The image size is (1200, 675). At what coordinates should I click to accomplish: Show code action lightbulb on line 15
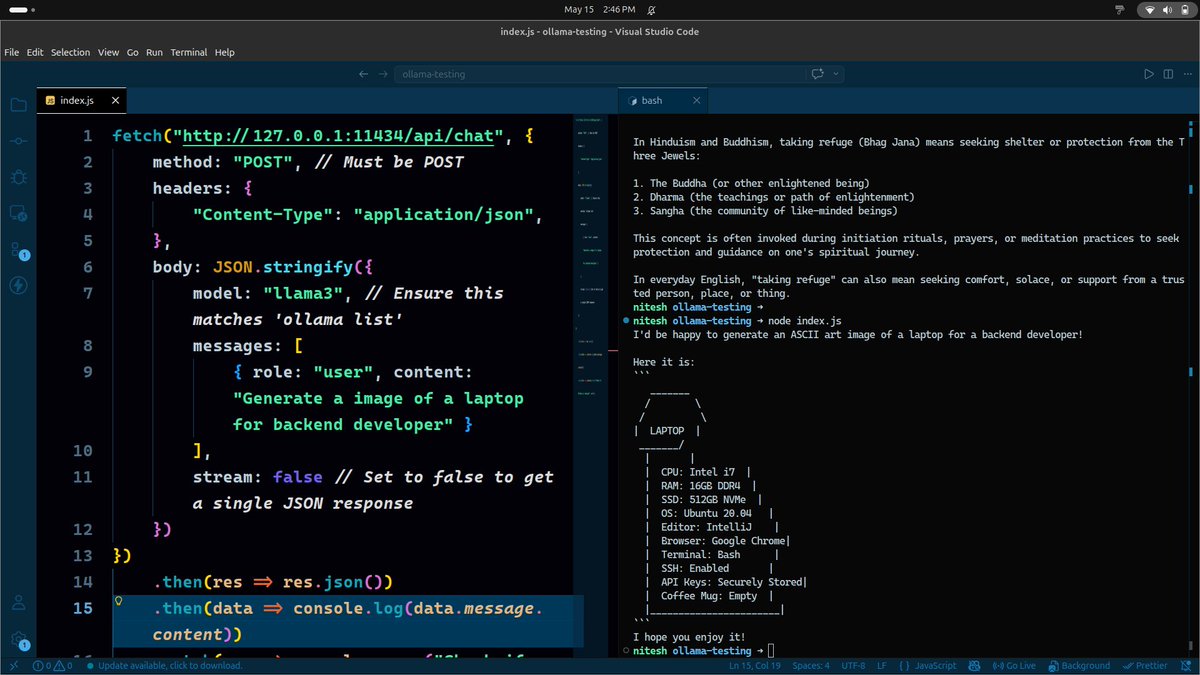click(x=119, y=601)
